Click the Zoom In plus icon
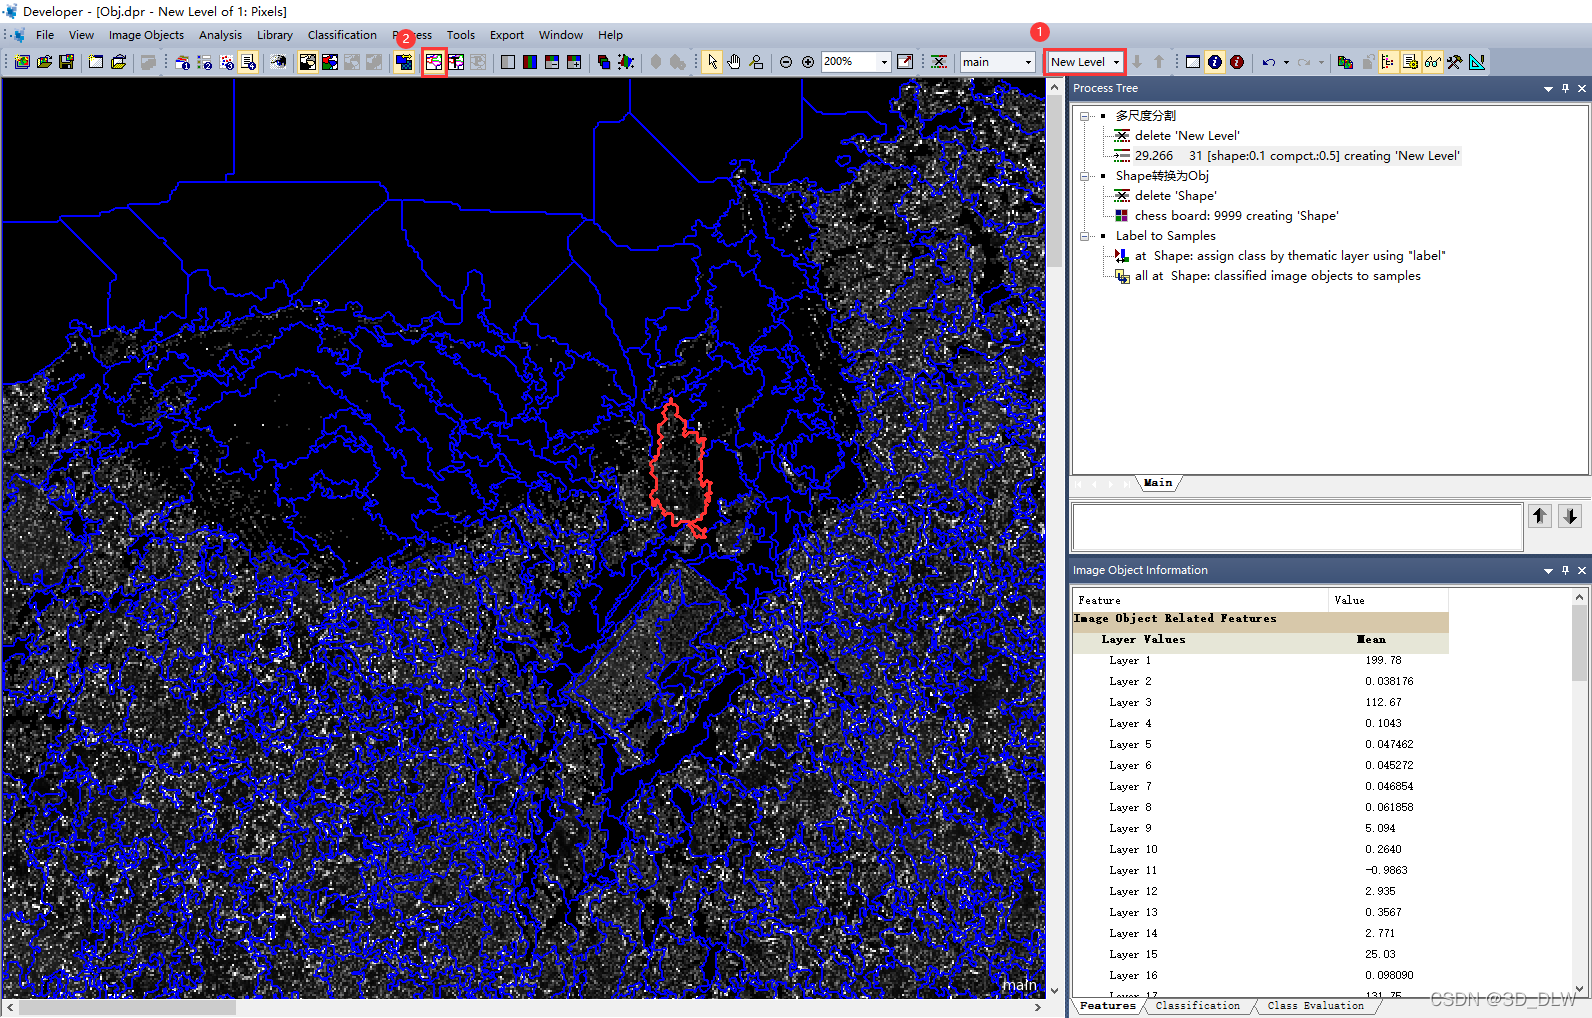Screen dimensions: 1592x1018 coord(808,62)
